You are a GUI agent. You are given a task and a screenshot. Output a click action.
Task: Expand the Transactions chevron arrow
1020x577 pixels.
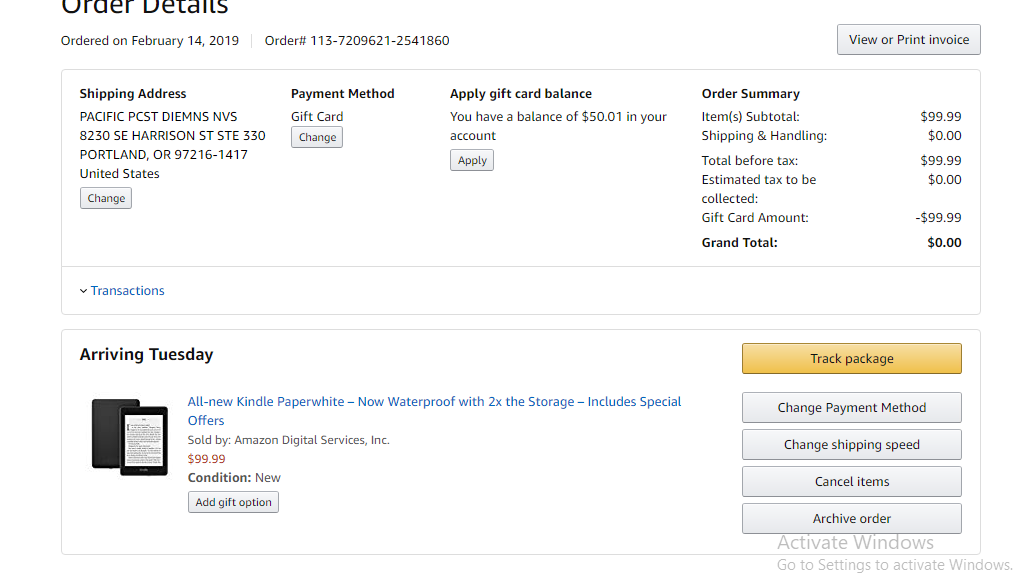pos(83,291)
